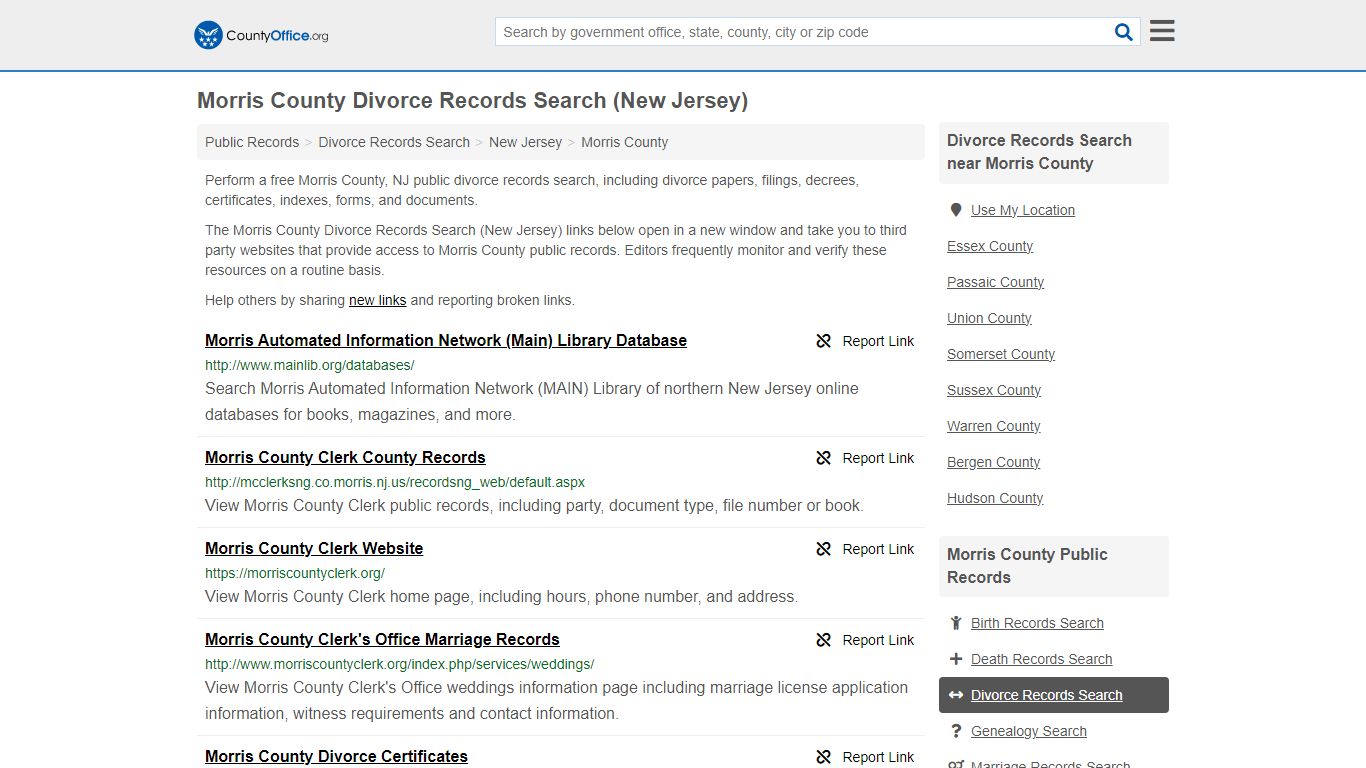The width and height of the screenshot is (1366, 768).
Task: Select highlighted Divorce Records Search item
Action: (1054, 695)
